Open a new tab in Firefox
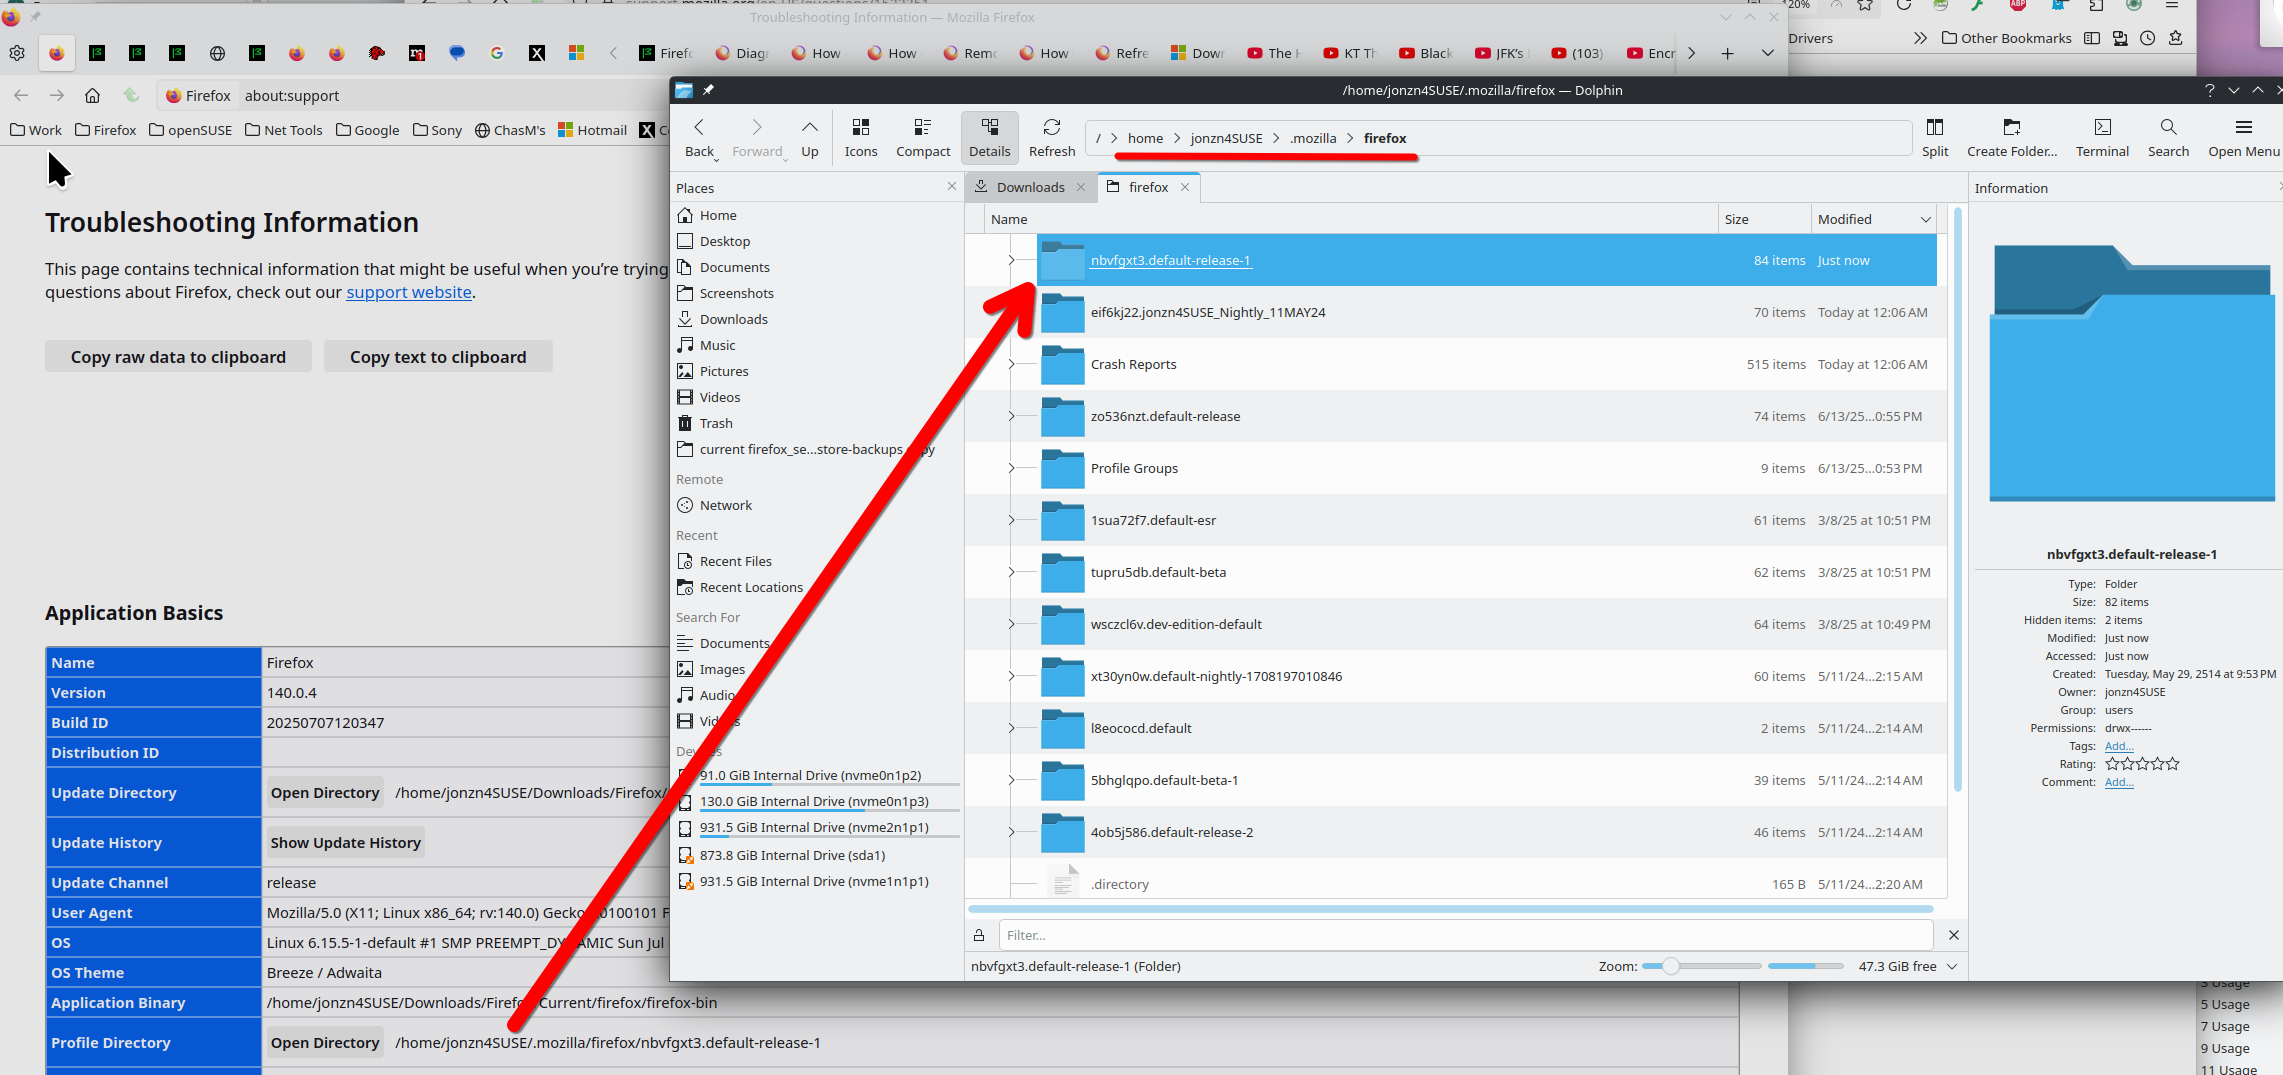This screenshot has height=1075, width=2283. coord(1727,53)
